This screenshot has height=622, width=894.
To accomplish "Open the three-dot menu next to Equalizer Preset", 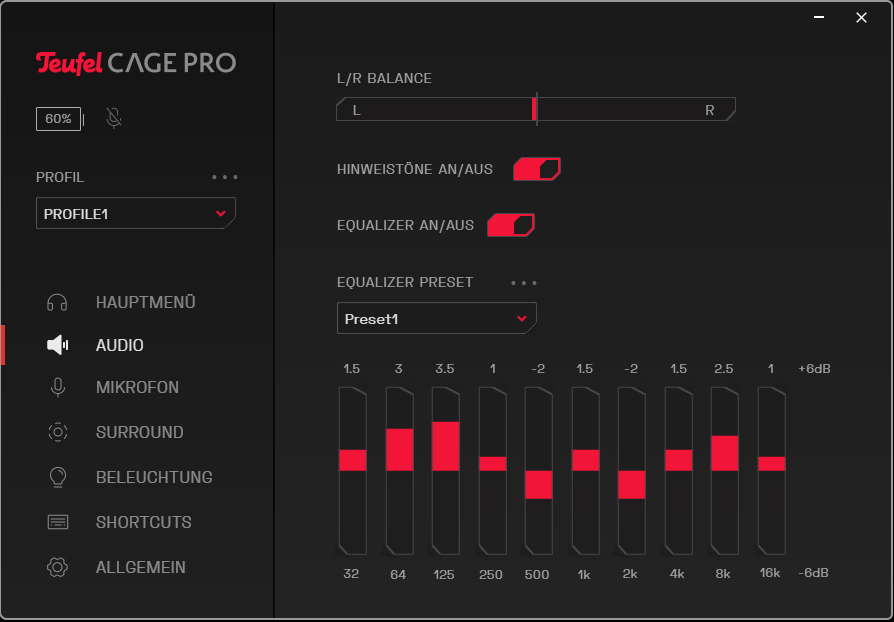I will (x=523, y=283).
